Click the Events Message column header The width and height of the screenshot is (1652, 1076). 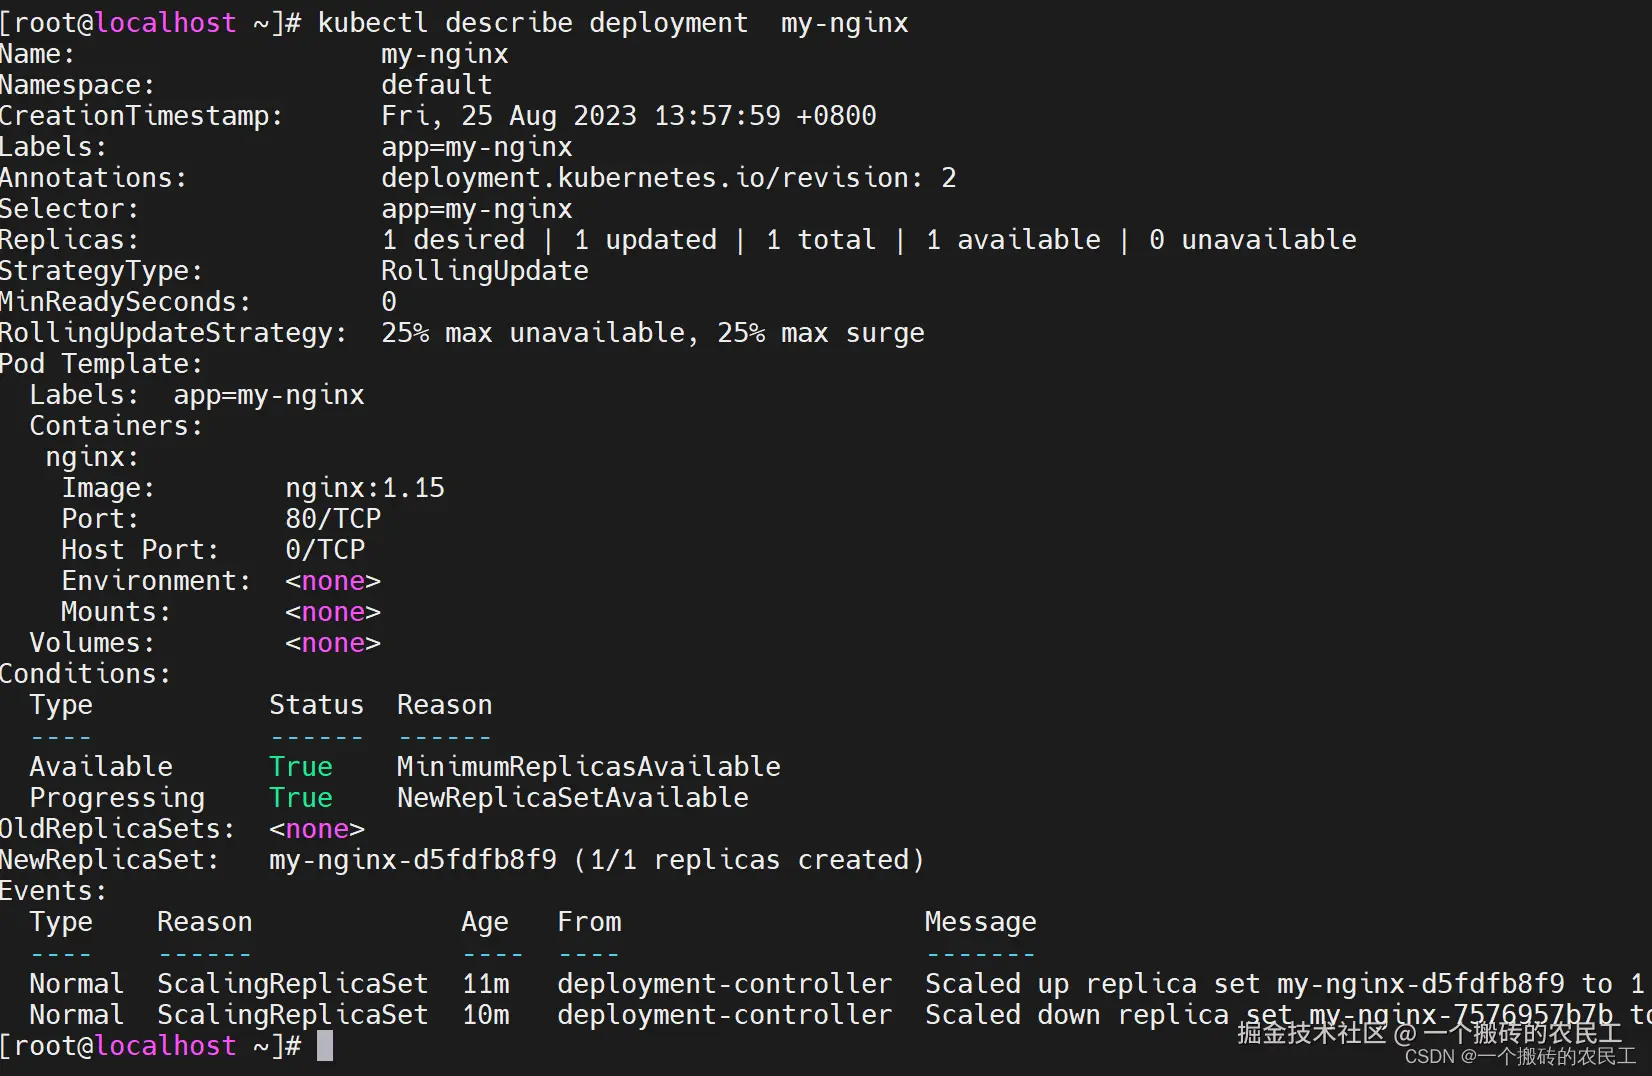pyautogui.click(x=981, y=922)
